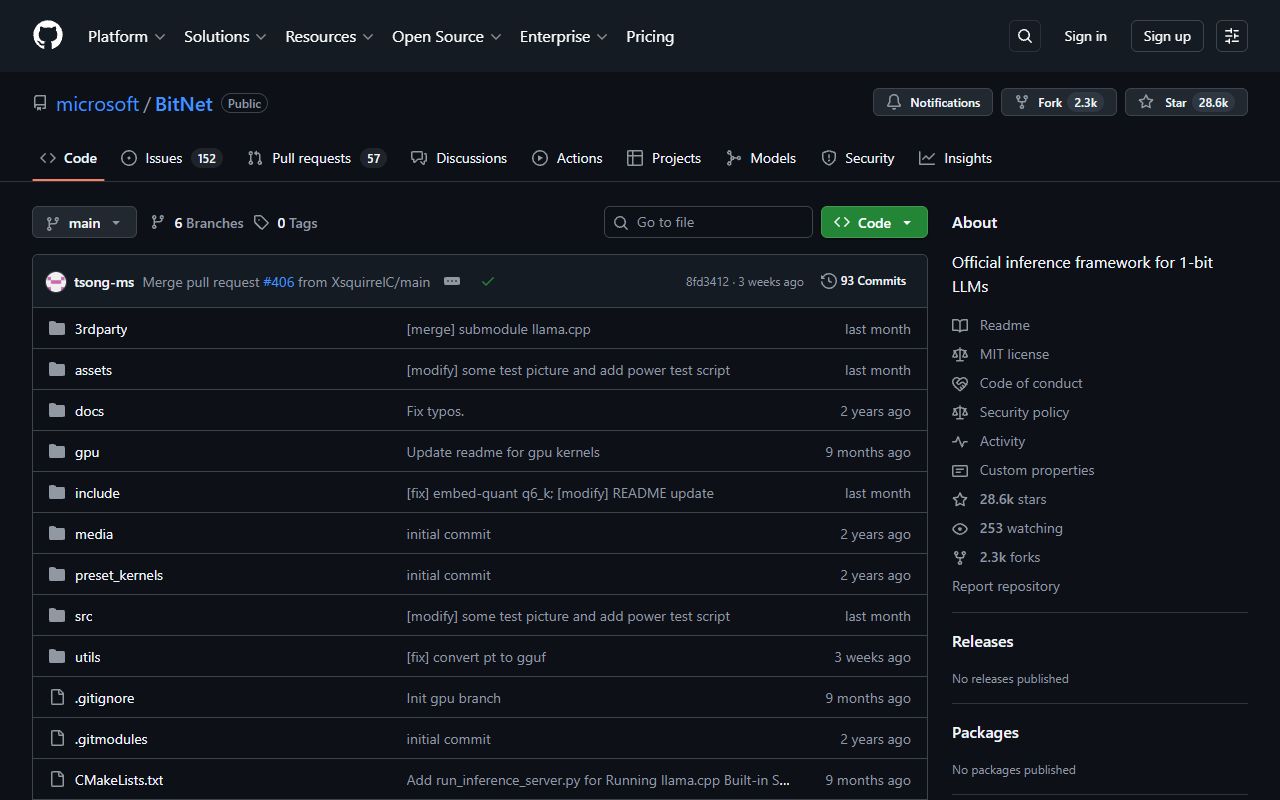Click the Go to file search field
Screen dimensions: 1280x800
click(x=708, y=222)
